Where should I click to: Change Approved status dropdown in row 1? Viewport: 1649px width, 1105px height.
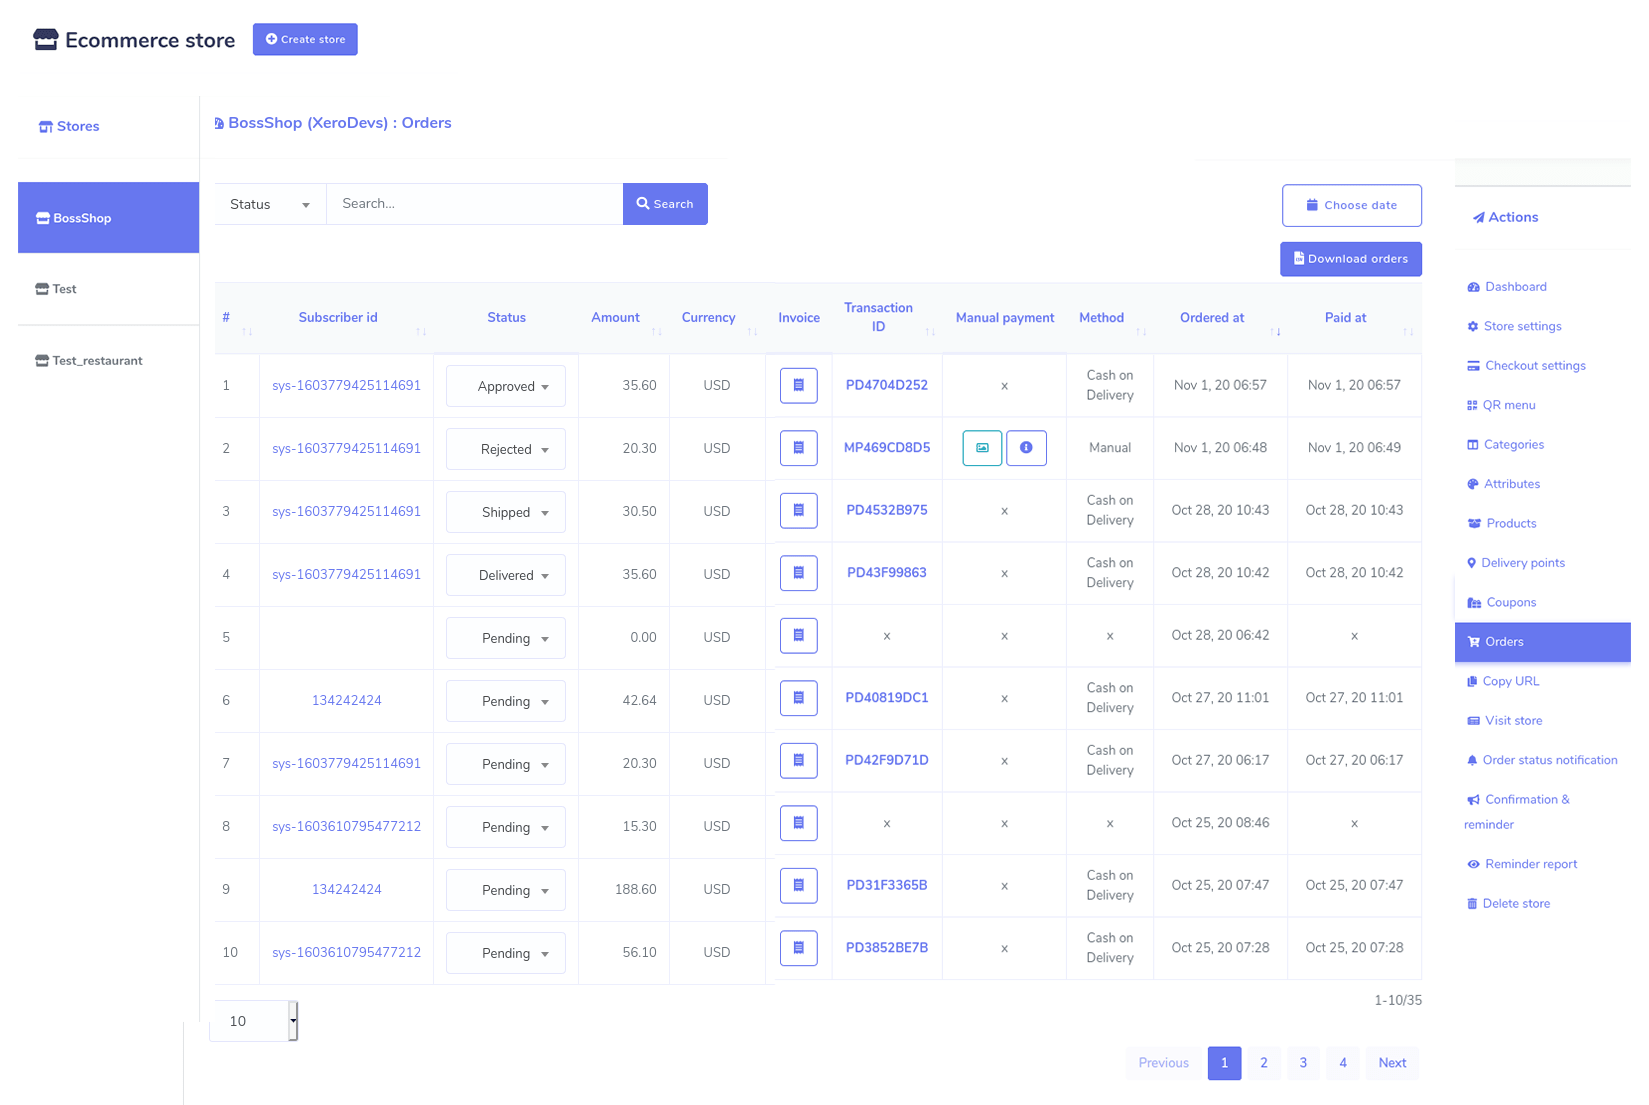(506, 387)
